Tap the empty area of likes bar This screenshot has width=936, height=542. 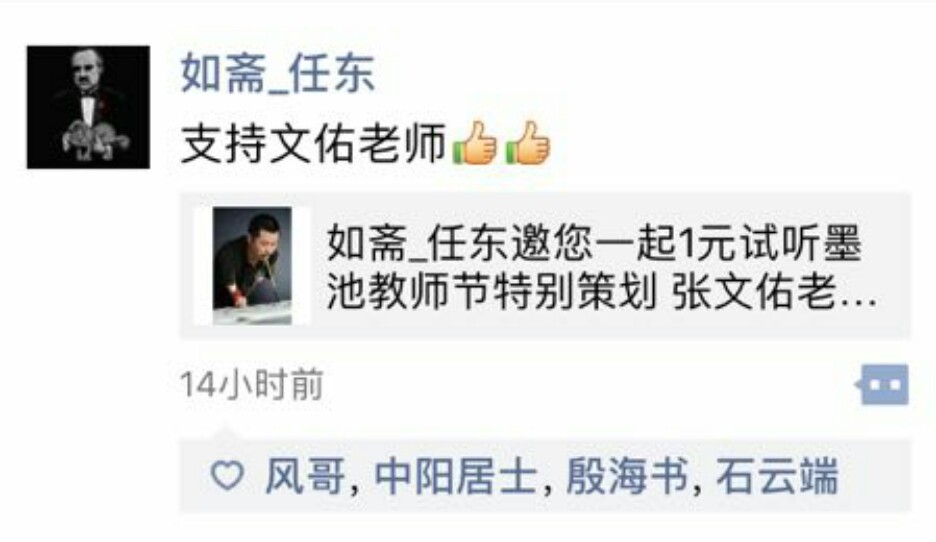point(875,476)
